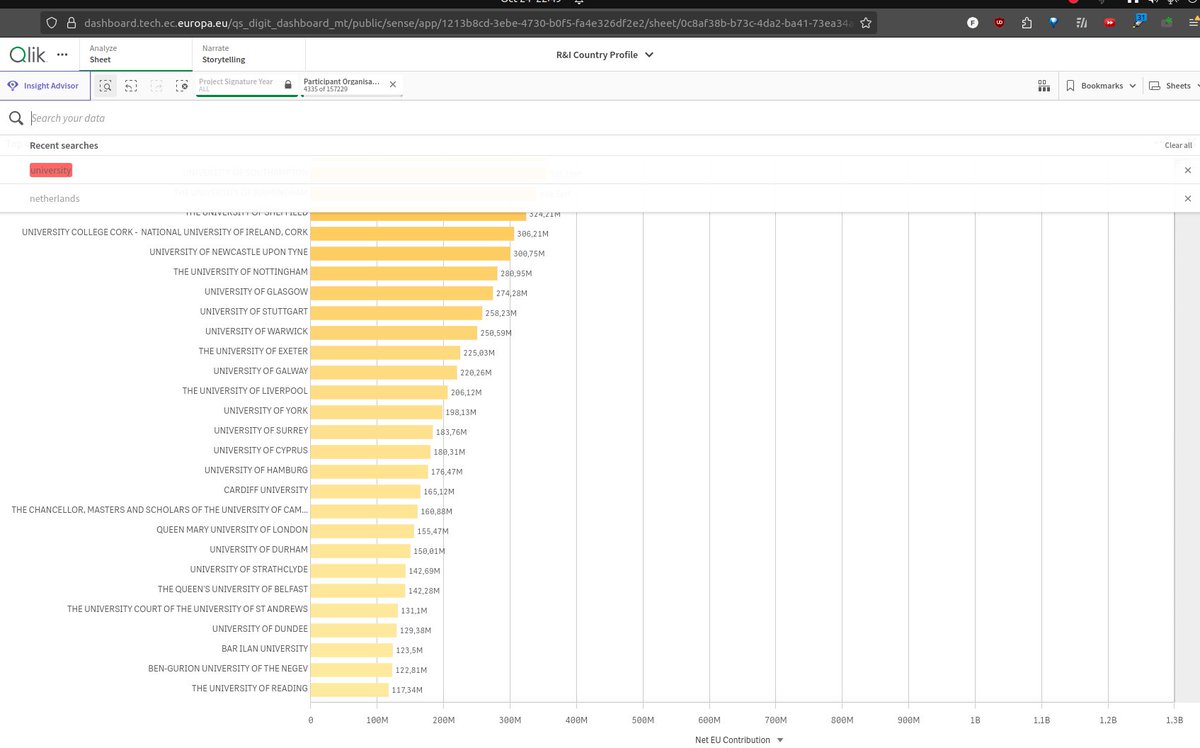Open the Sheets dropdown label
This screenshot has height=748, width=1200.
[1178, 86]
